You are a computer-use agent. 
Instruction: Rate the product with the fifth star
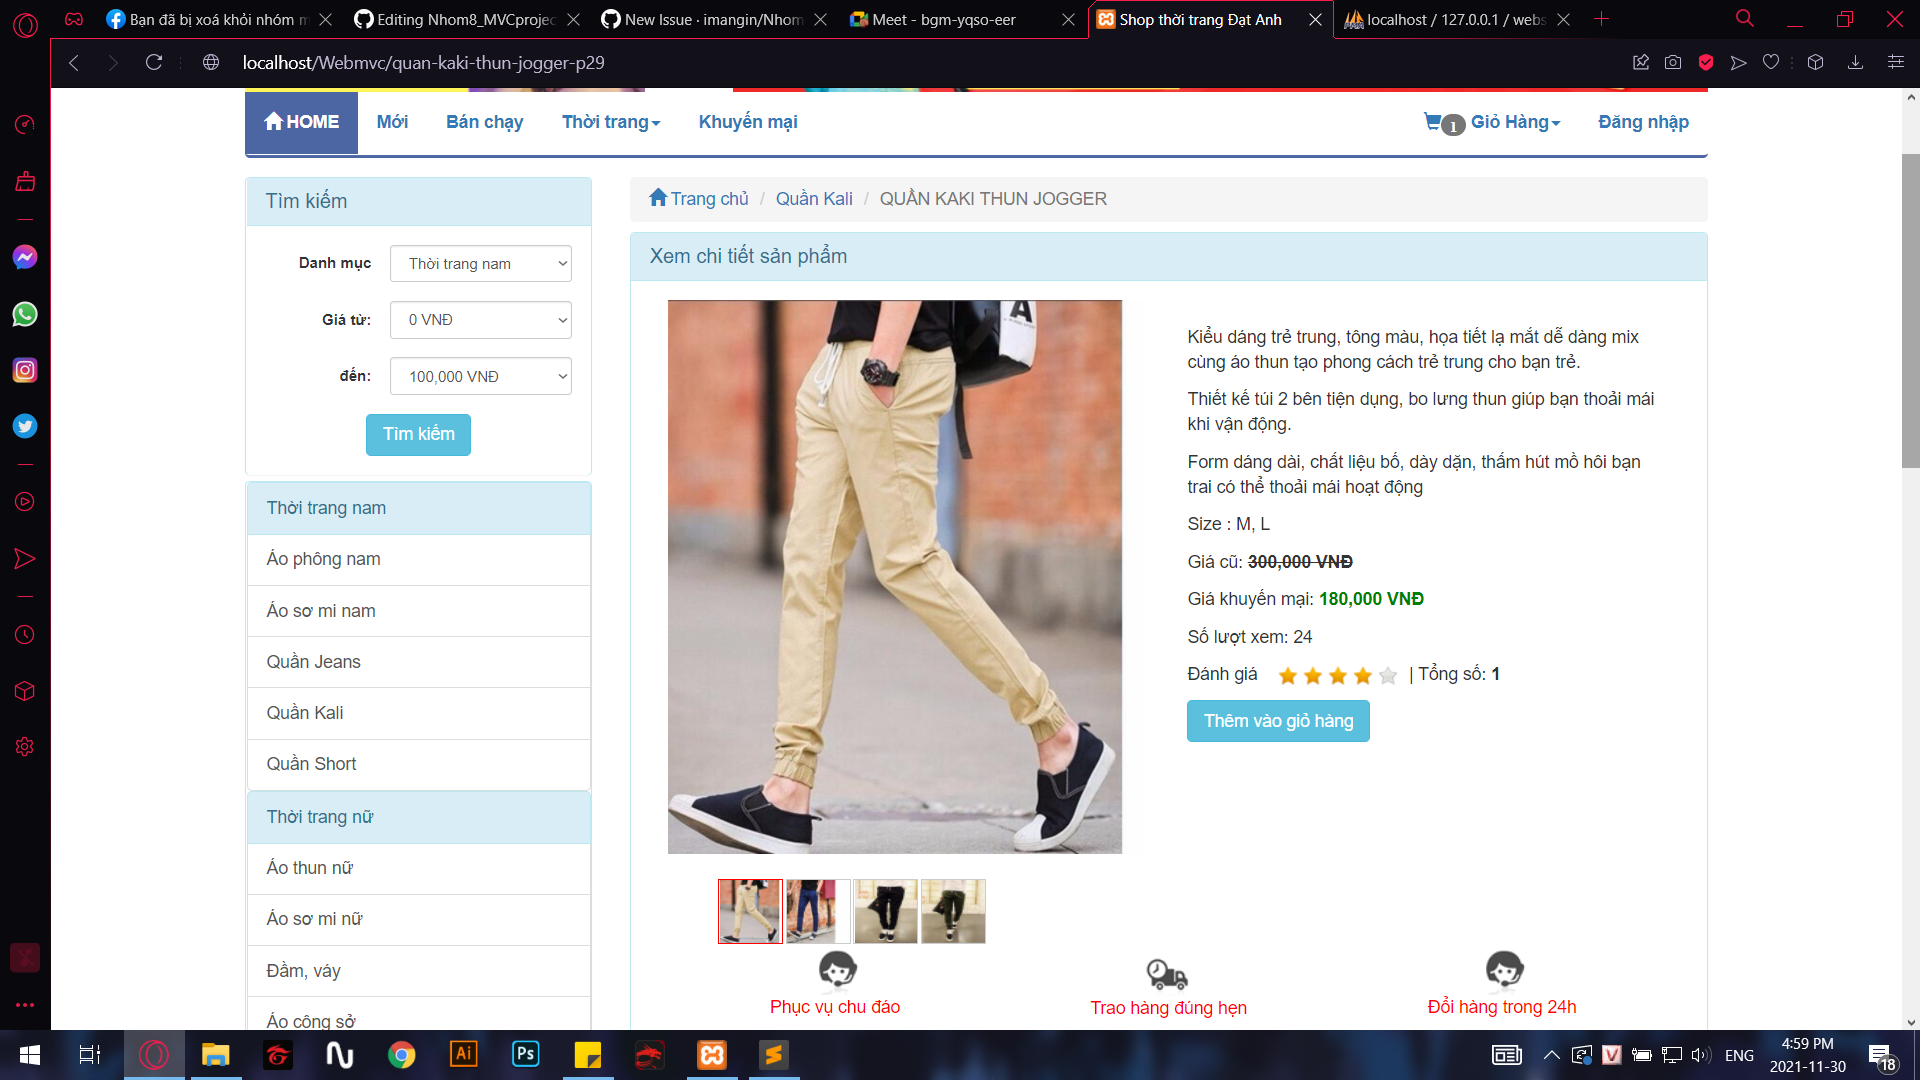click(1388, 676)
